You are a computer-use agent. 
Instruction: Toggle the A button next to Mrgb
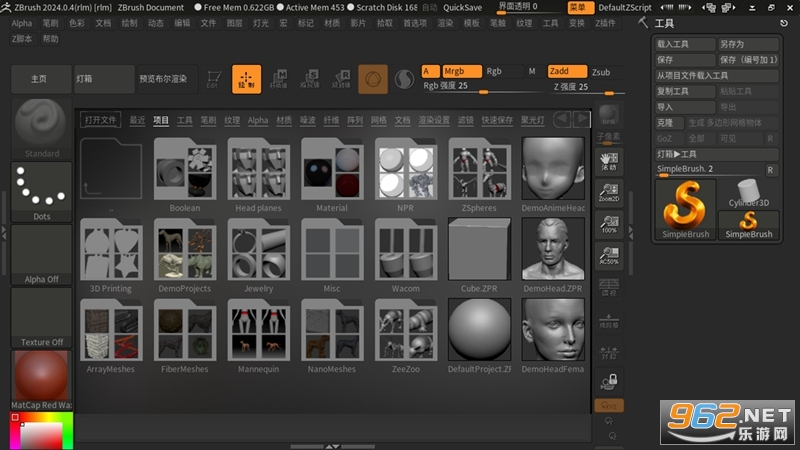(x=430, y=71)
